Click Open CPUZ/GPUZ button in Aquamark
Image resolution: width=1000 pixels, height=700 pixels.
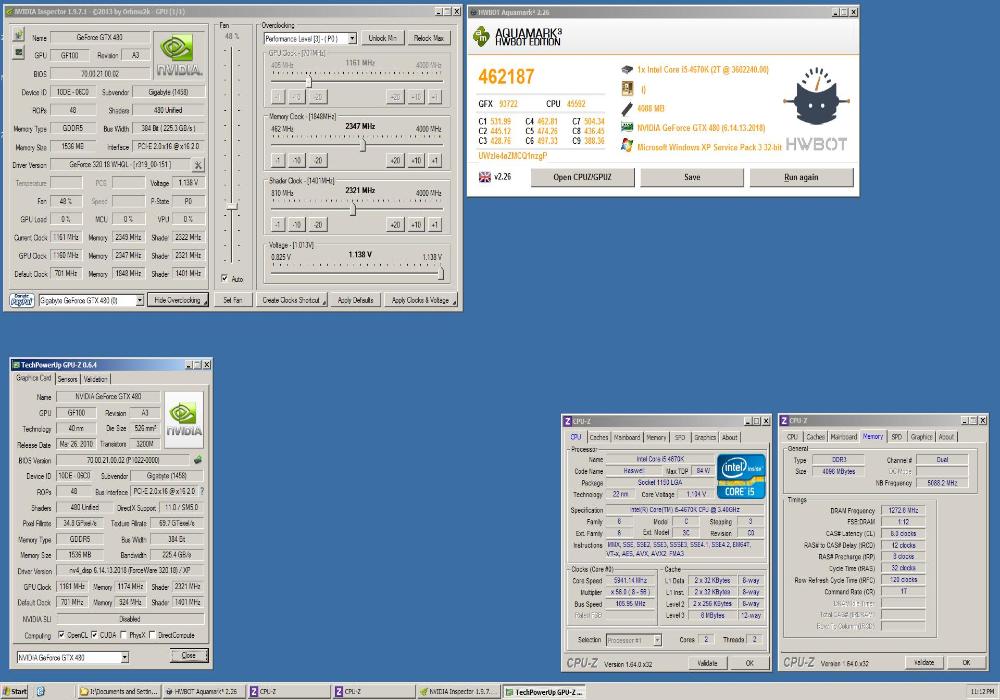pyautogui.click(x=582, y=177)
